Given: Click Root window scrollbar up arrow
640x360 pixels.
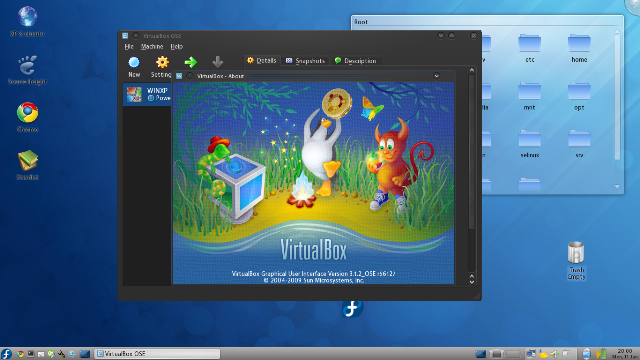Looking at the screenshot, I should click(617, 31).
